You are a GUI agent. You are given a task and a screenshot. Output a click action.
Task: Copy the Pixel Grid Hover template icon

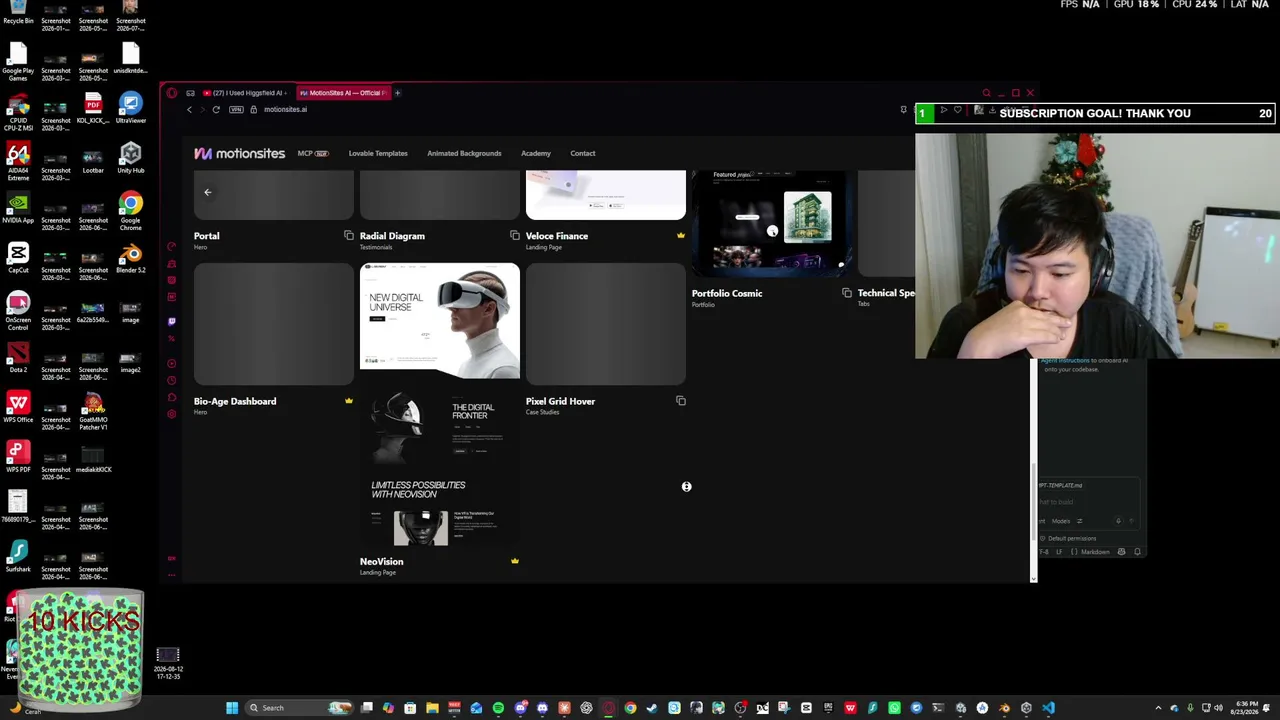681,401
